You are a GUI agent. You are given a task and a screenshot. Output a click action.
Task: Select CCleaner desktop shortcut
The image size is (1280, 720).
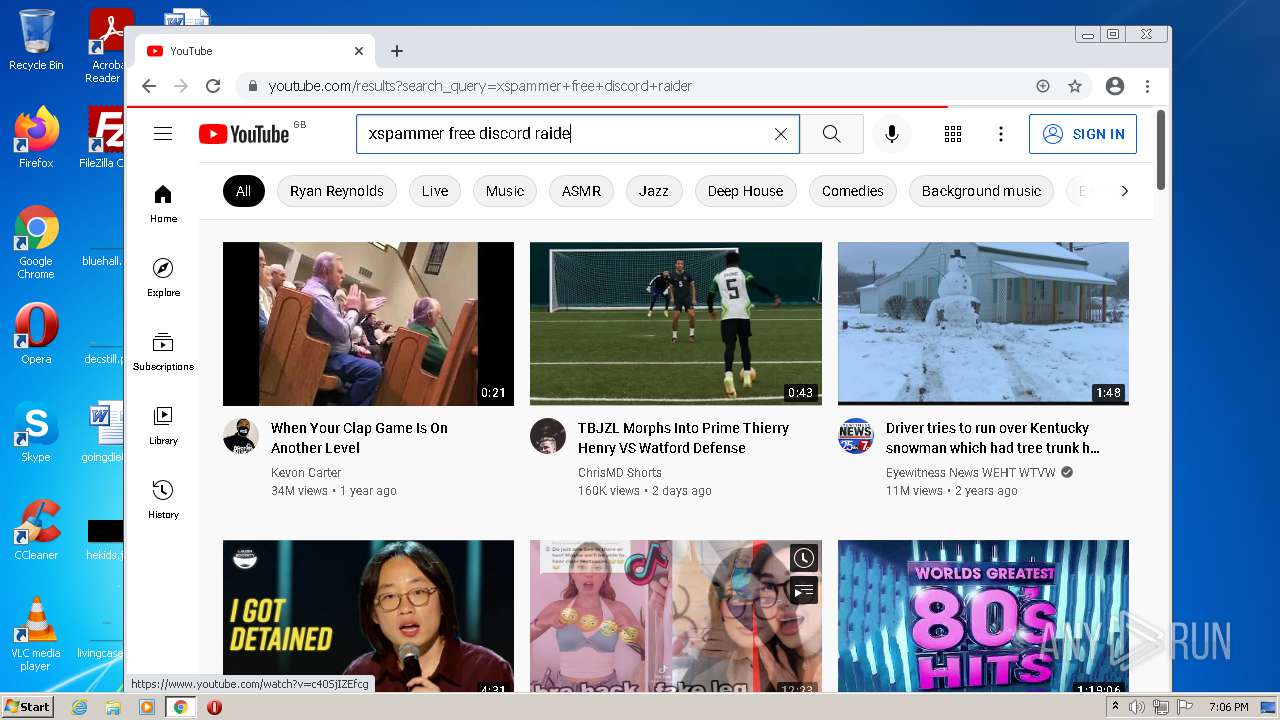click(36, 530)
